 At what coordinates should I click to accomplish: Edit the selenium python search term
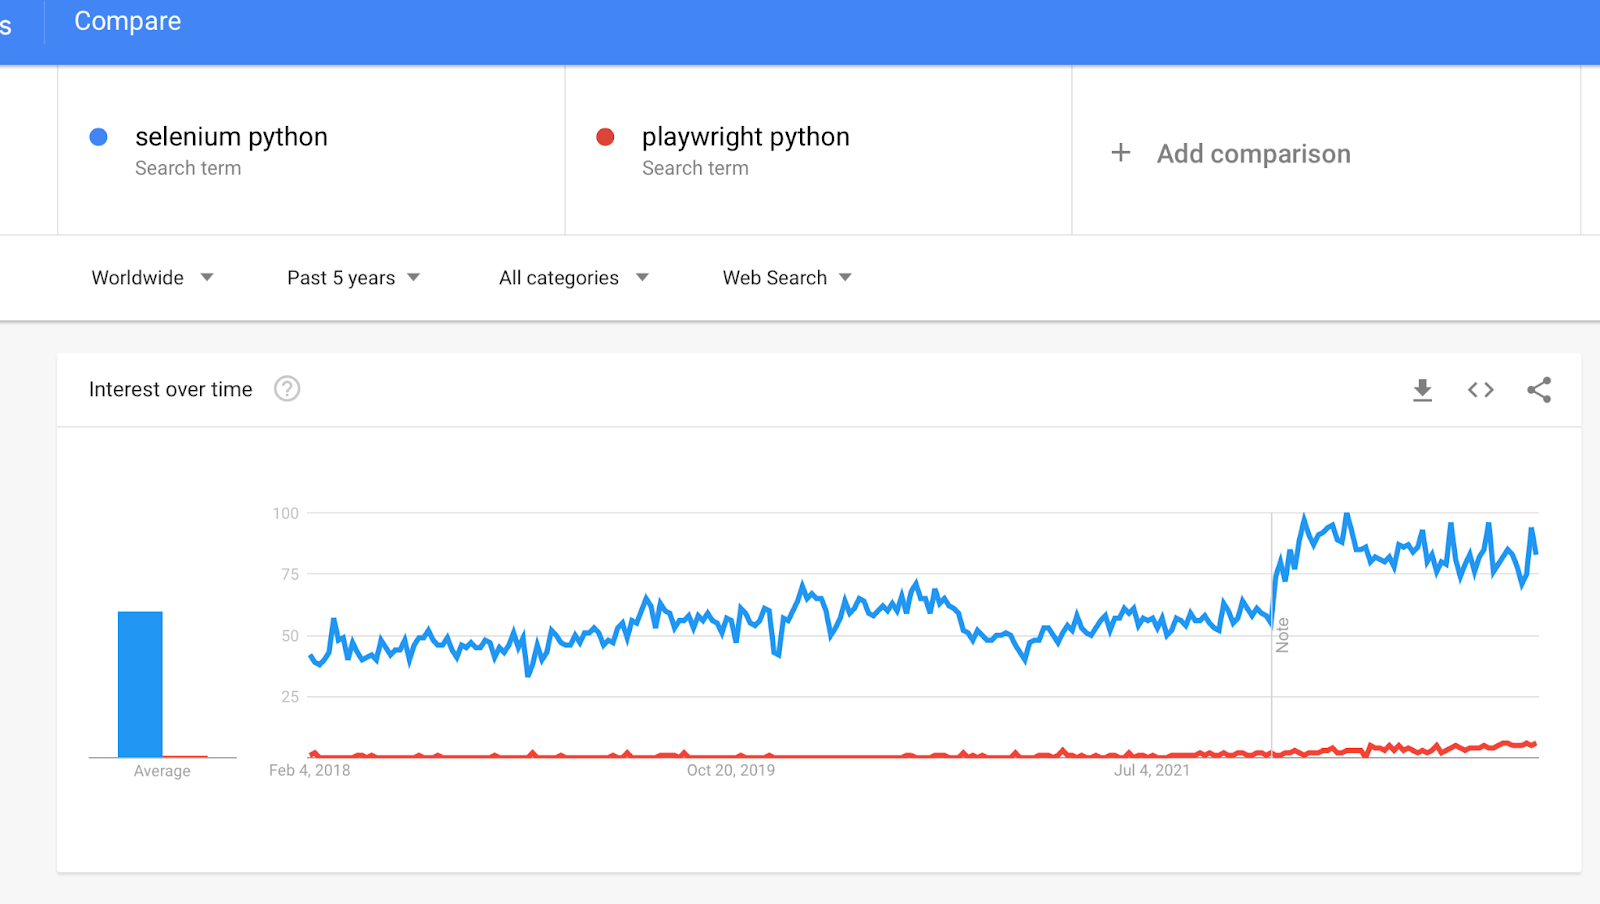click(x=231, y=137)
